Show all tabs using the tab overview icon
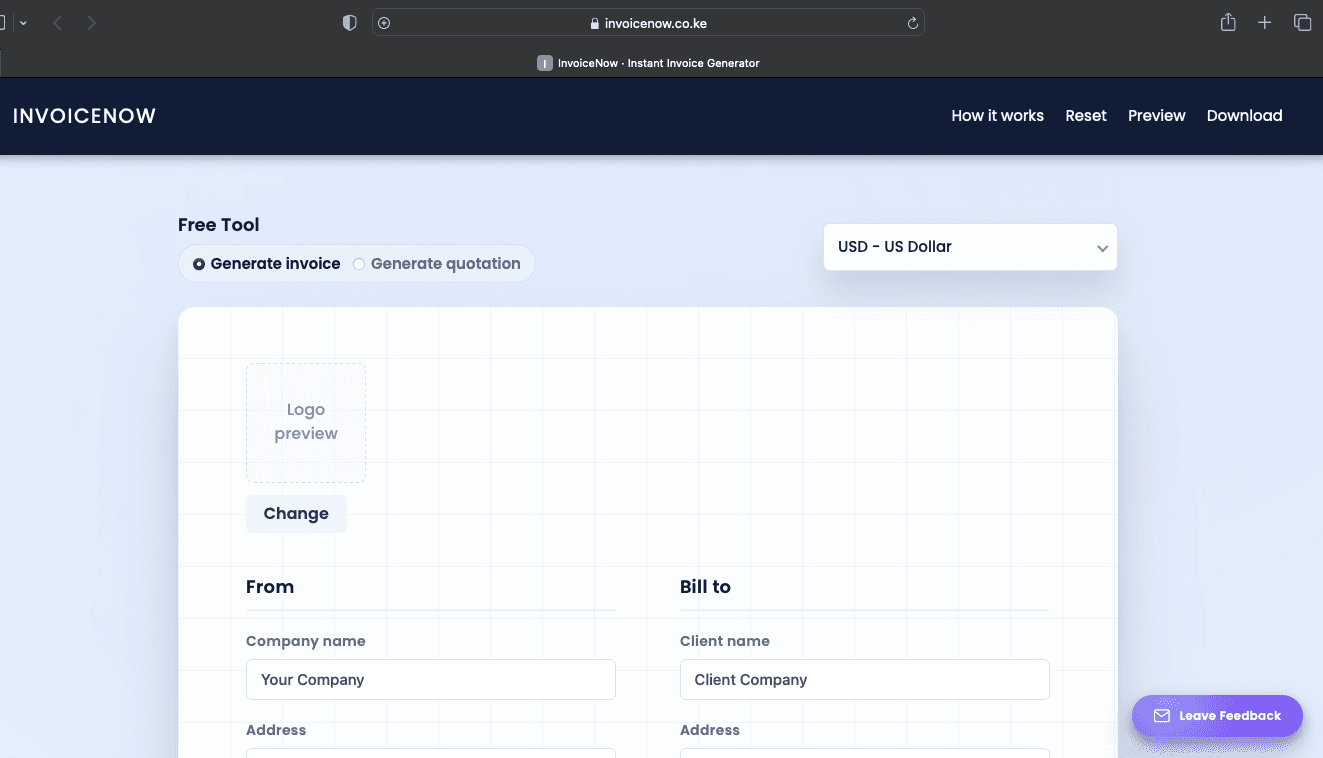Screen dimensions: 1323x758 [x=1302, y=21]
